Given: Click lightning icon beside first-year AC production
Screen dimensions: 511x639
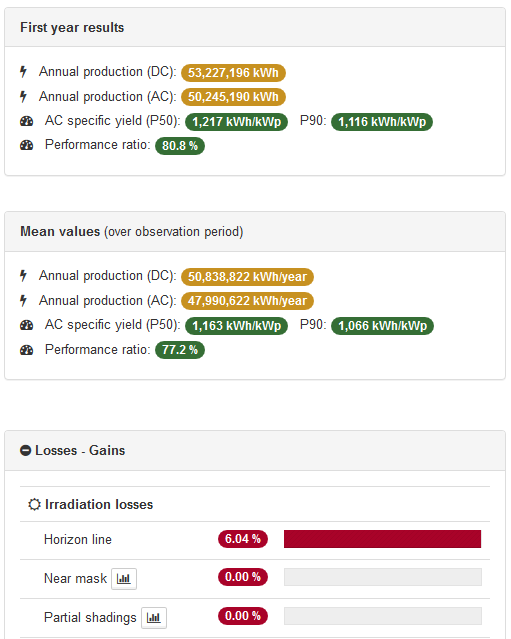Looking at the screenshot, I should click(23, 97).
